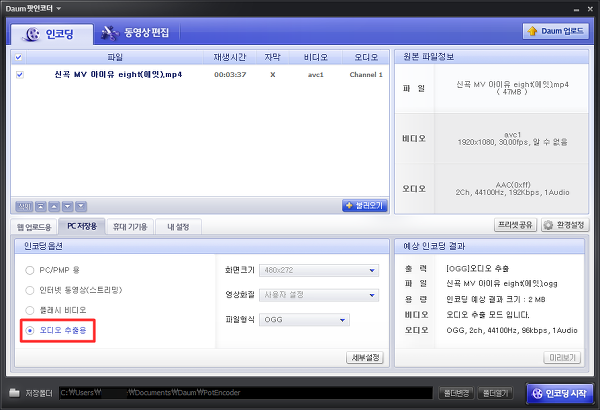Uncheck the 아이유 eight mp4 file checkbox
The image size is (600, 410).
(20, 74)
